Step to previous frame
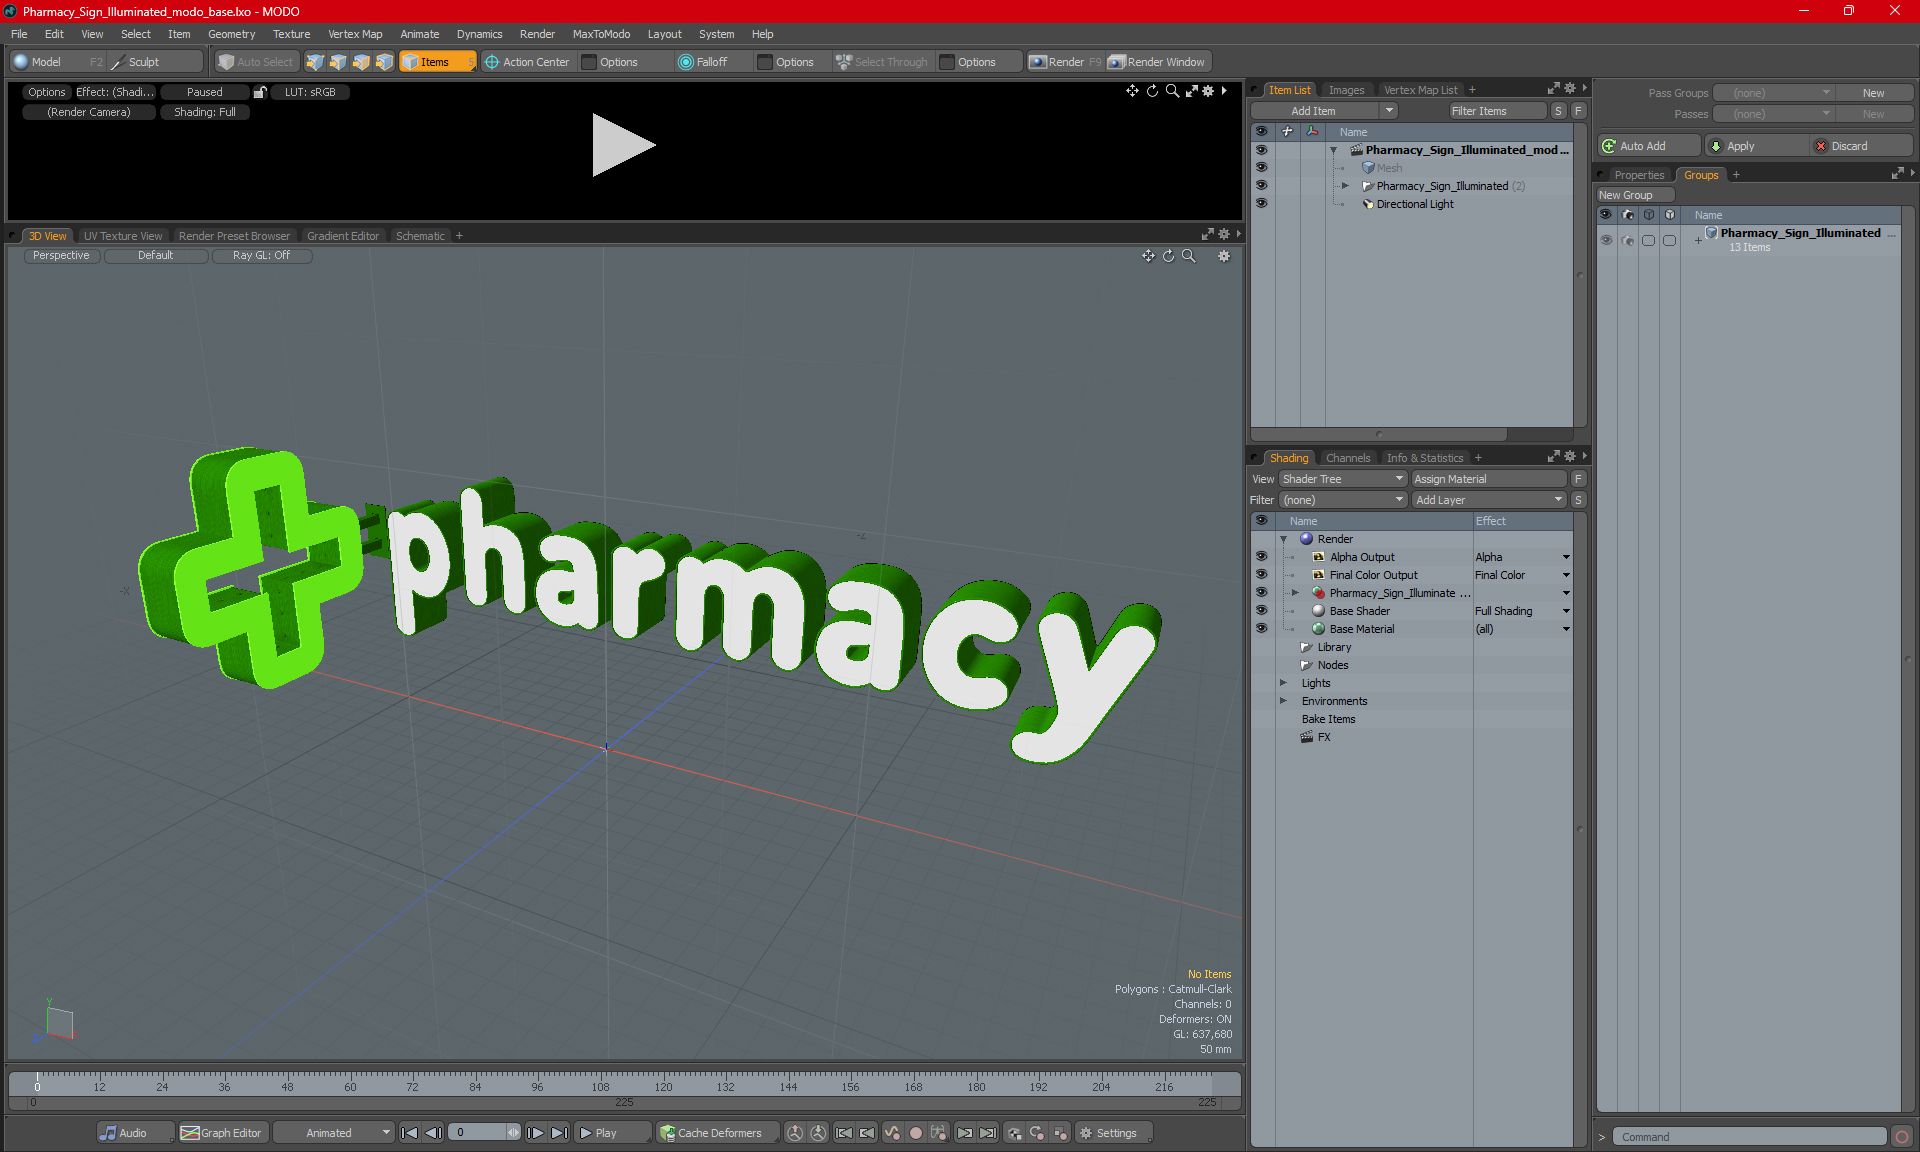Viewport: 1920px width, 1152px height. coord(433,1133)
